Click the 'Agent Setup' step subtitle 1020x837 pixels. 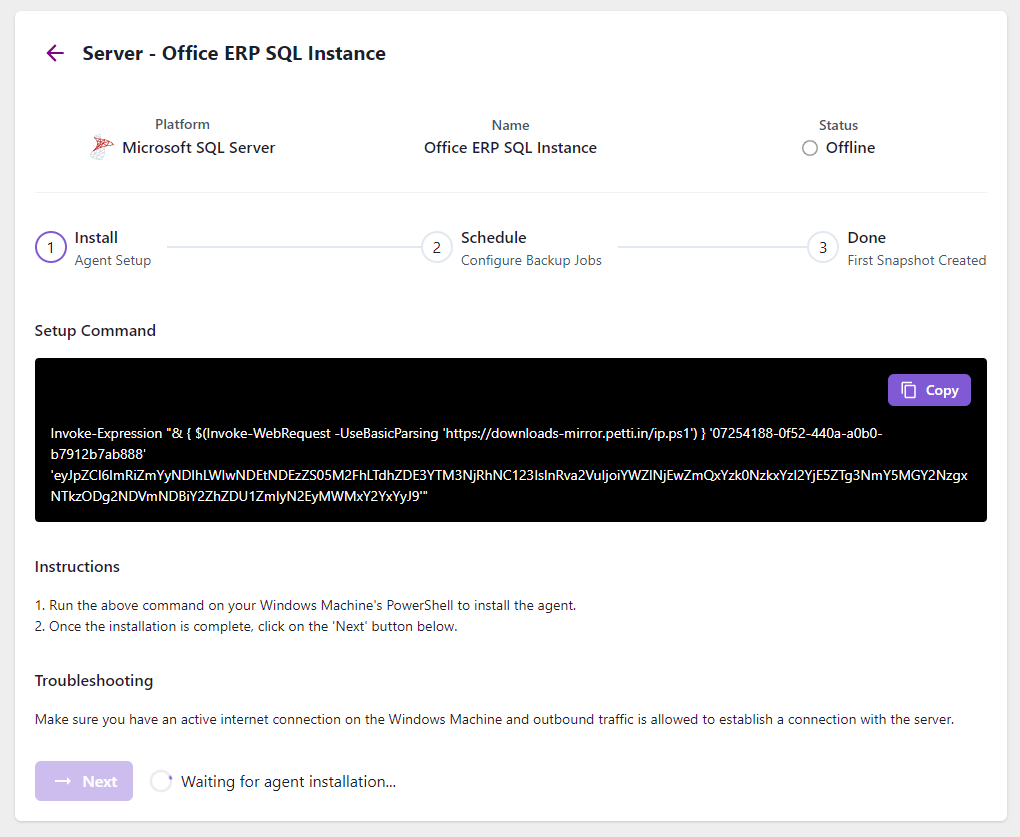coord(113,260)
